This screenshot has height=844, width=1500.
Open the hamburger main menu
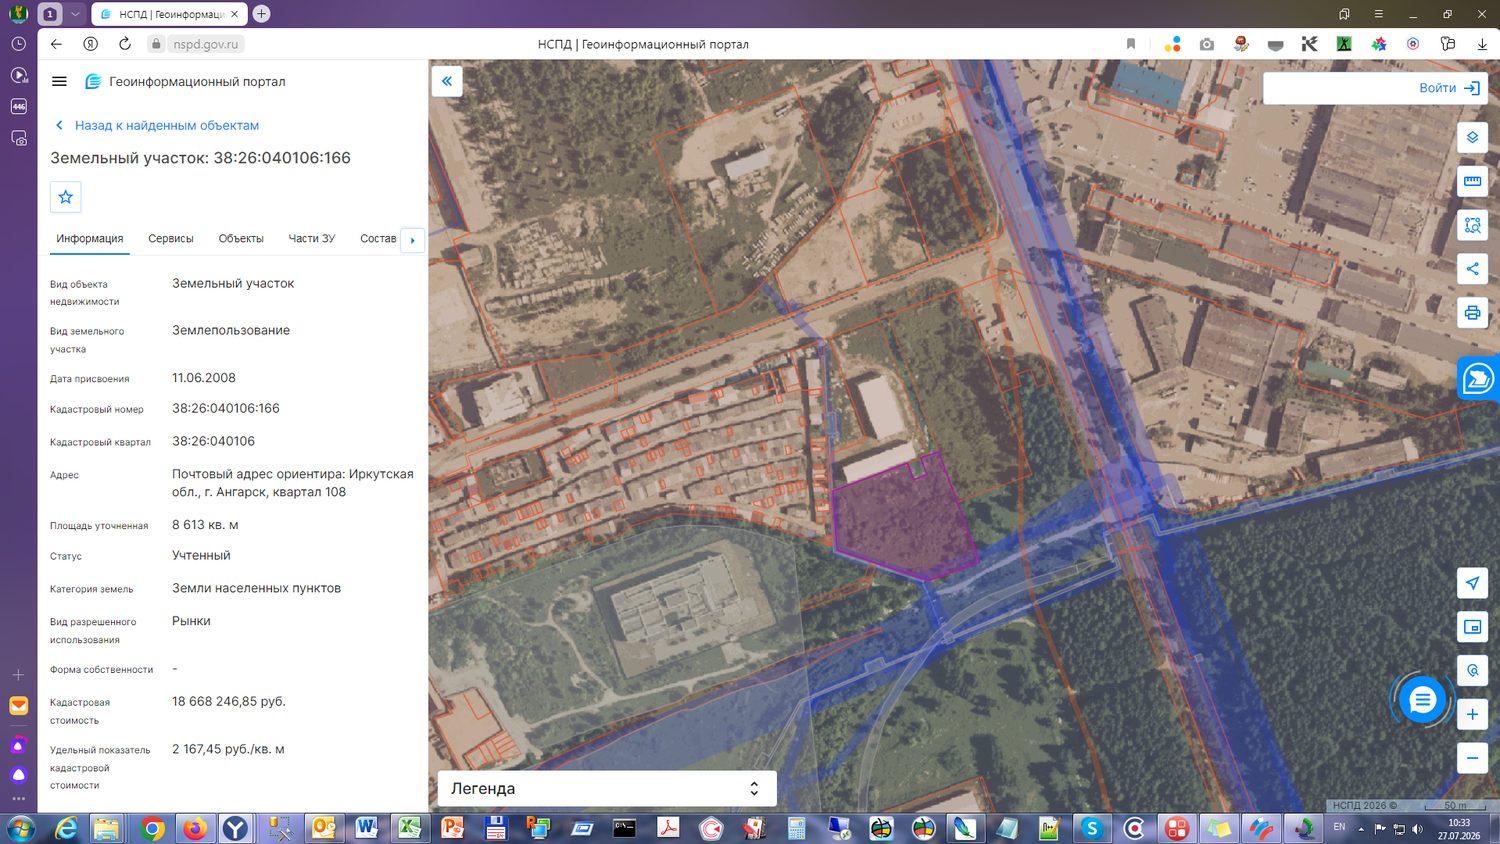click(59, 82)
